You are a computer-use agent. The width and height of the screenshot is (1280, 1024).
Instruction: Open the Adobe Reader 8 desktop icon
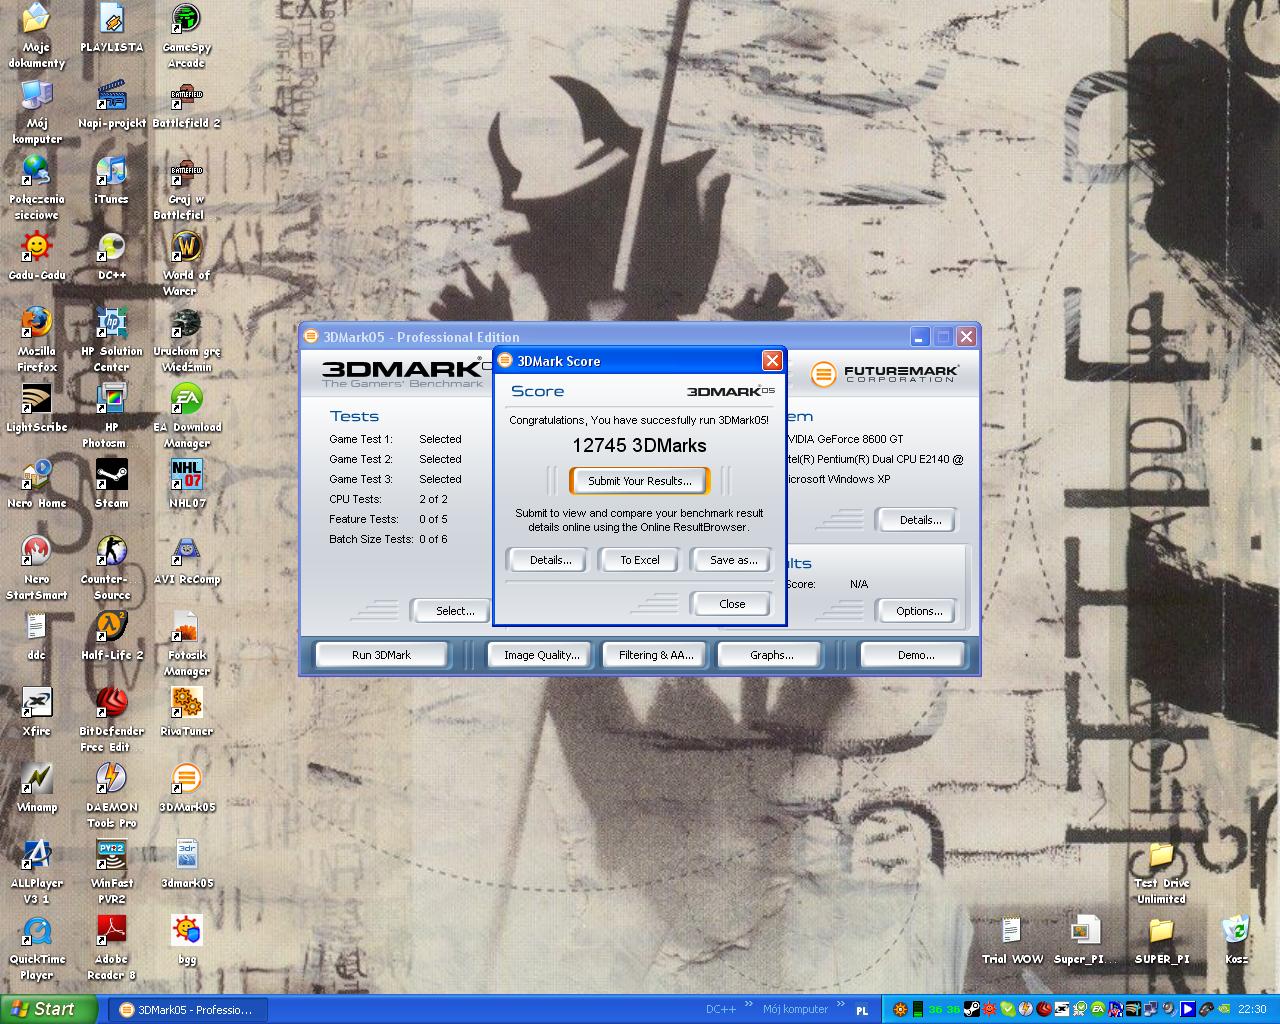pyautogui.click(x=111, y=948)
